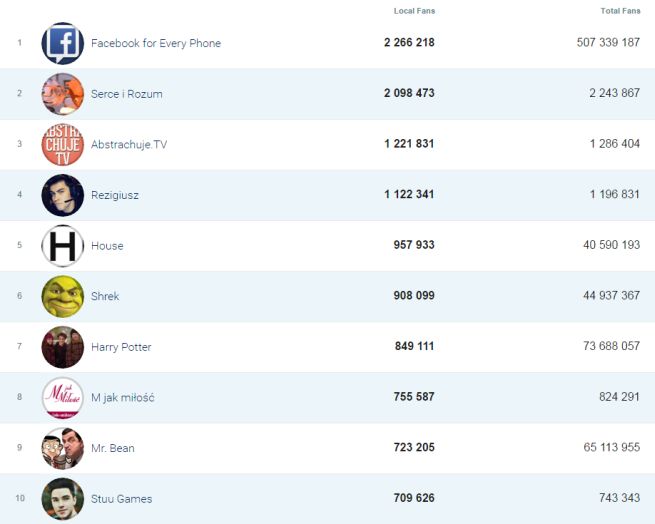Click the Stuu Games name link

pos(121,499)
